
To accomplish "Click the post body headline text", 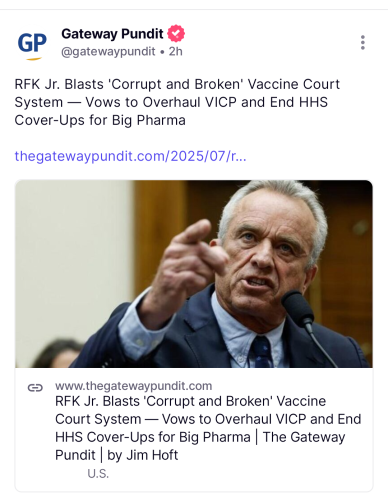I will pyautogui.click(x=177, y=102).
